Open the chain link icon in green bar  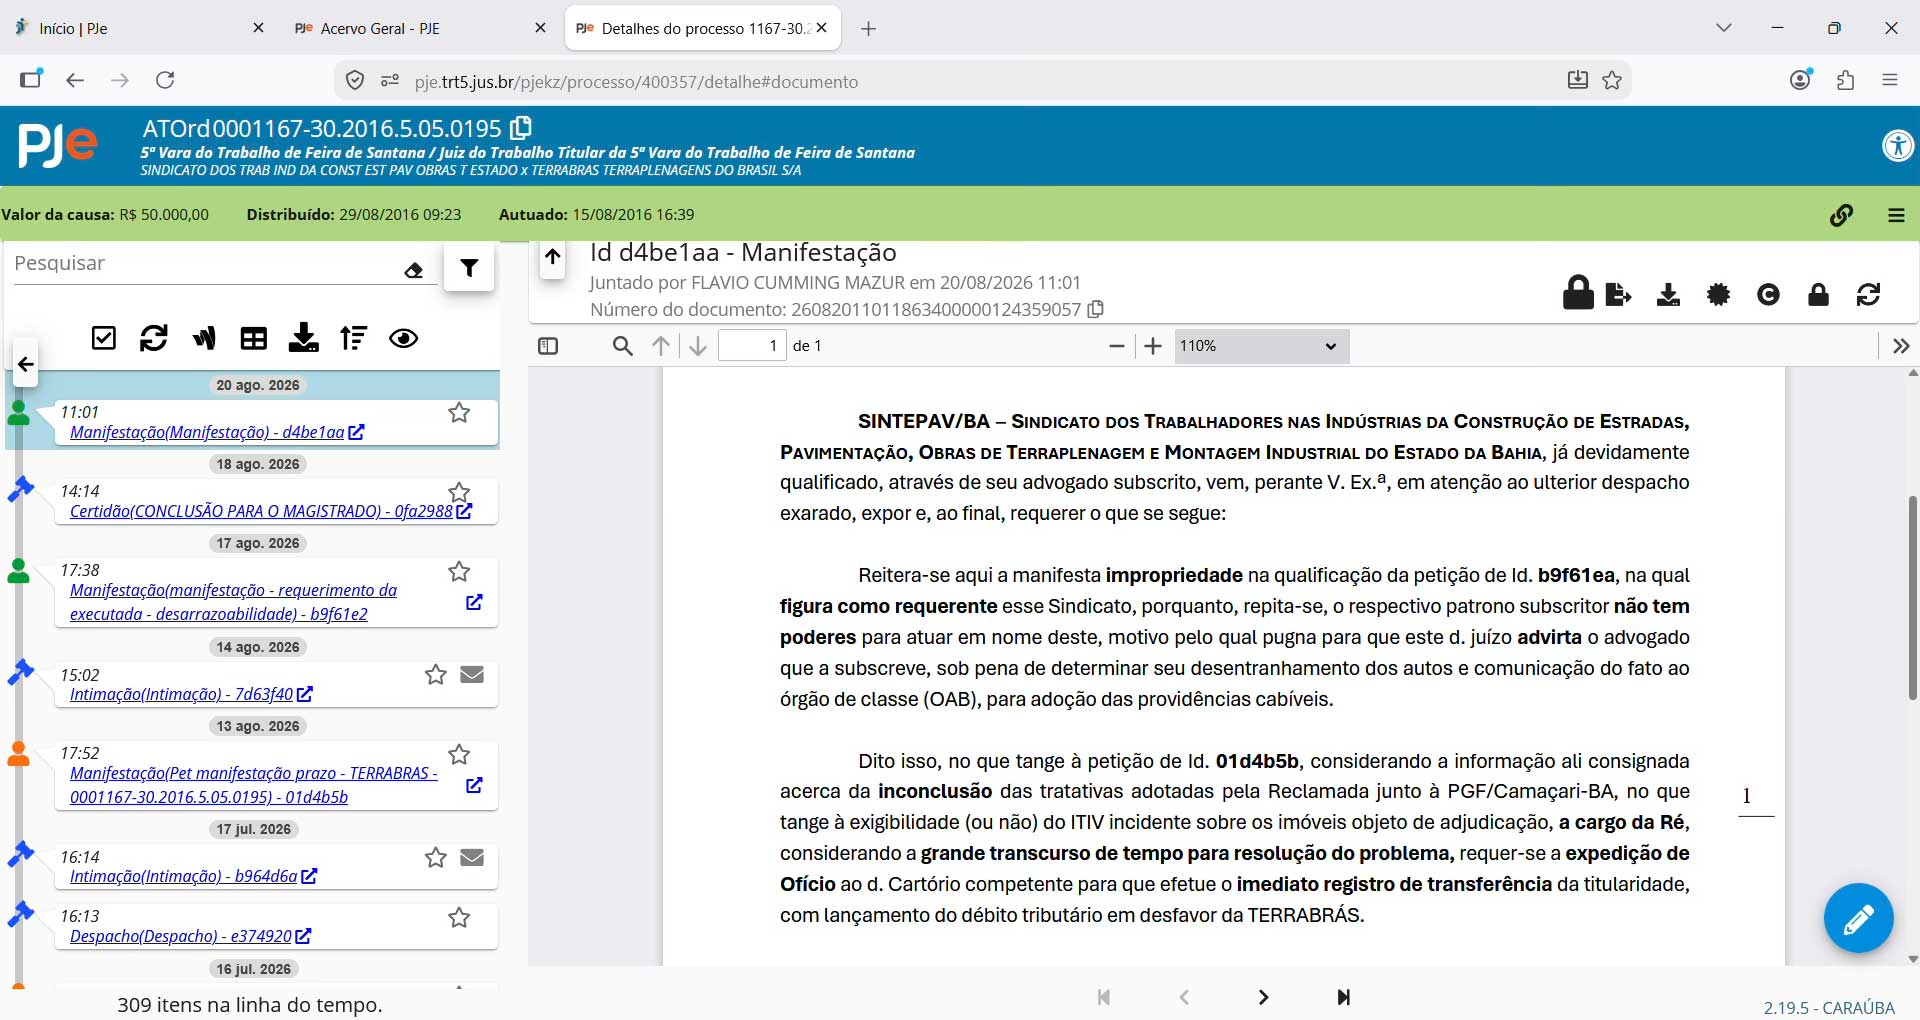tap(1841, 215)
